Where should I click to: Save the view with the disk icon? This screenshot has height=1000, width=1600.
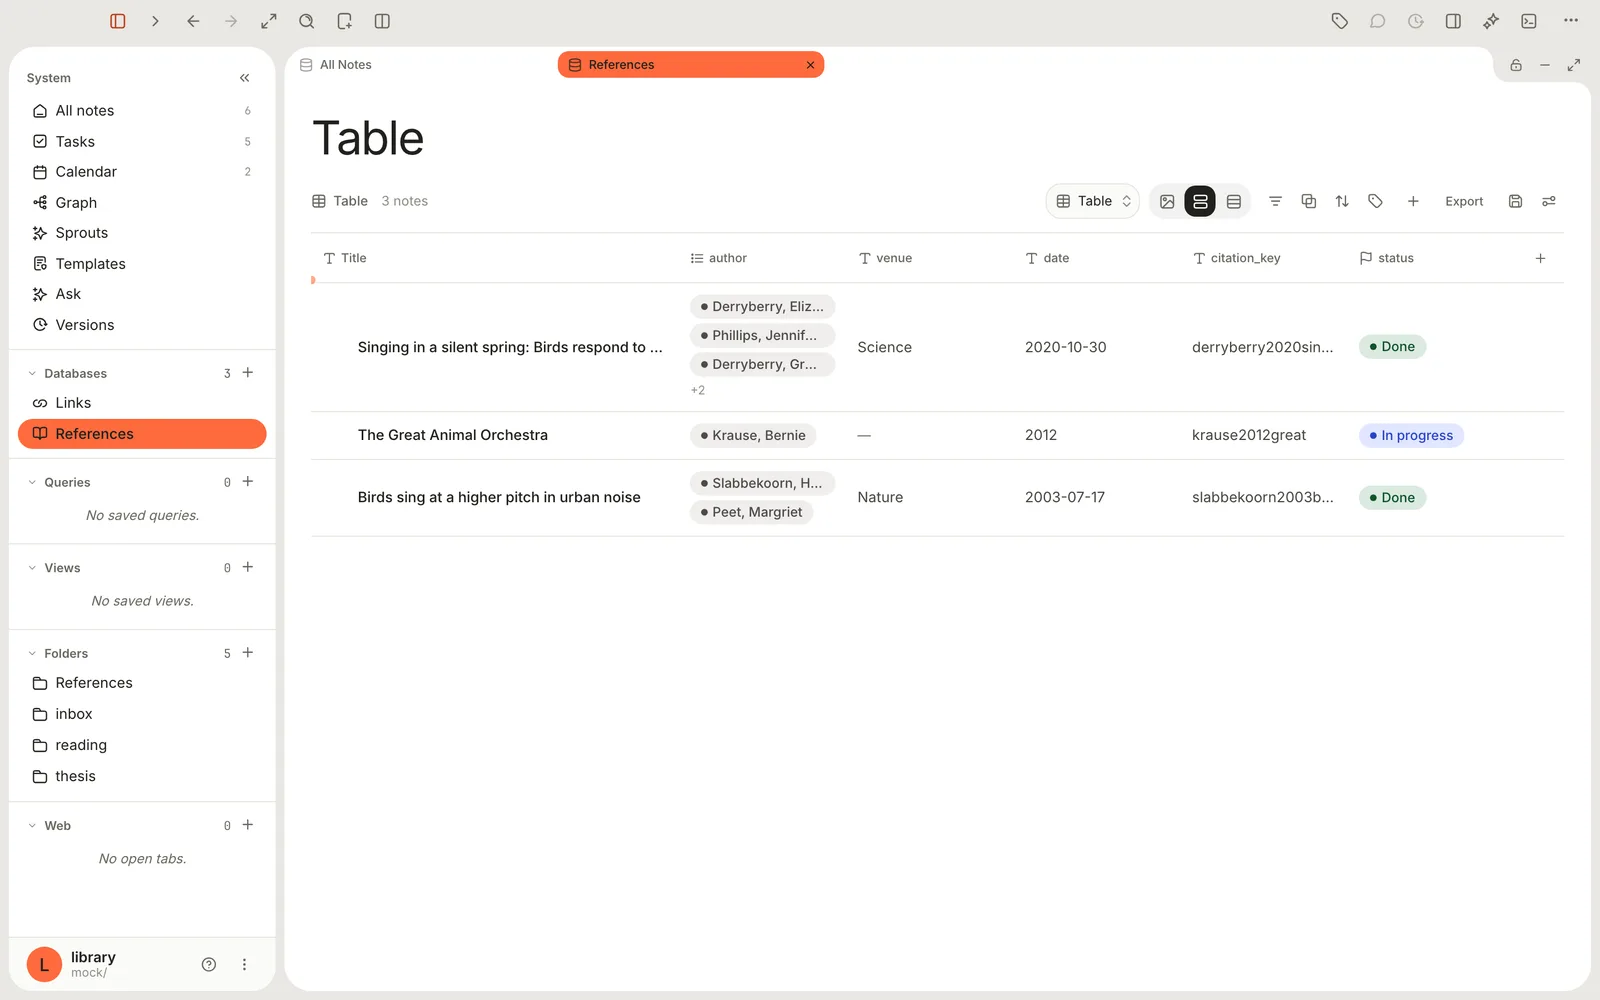click(1516, 201)
